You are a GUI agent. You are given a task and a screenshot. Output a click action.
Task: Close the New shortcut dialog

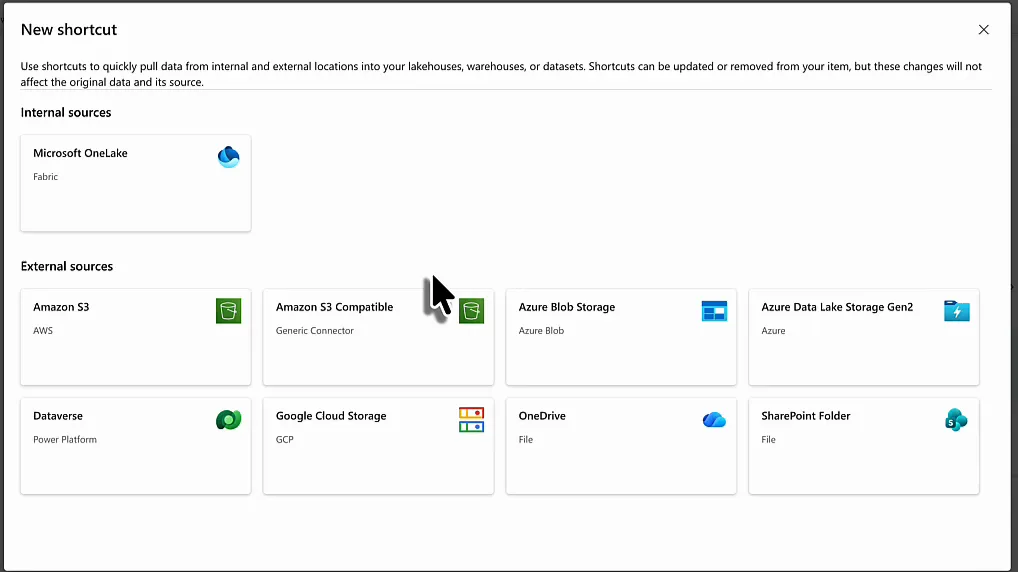click(x=984, y=30)
